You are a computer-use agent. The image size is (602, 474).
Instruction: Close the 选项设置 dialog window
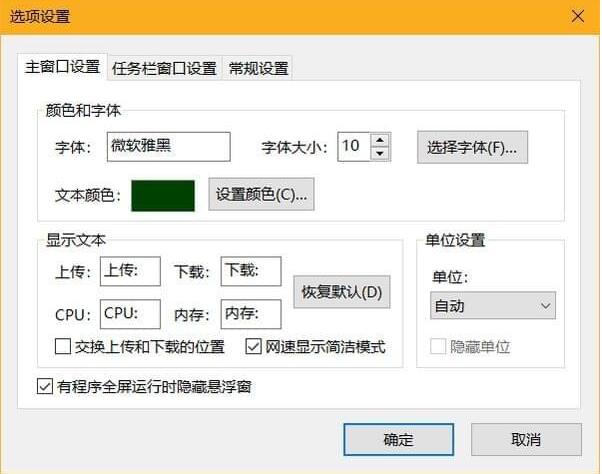click(x=578, y=17)
